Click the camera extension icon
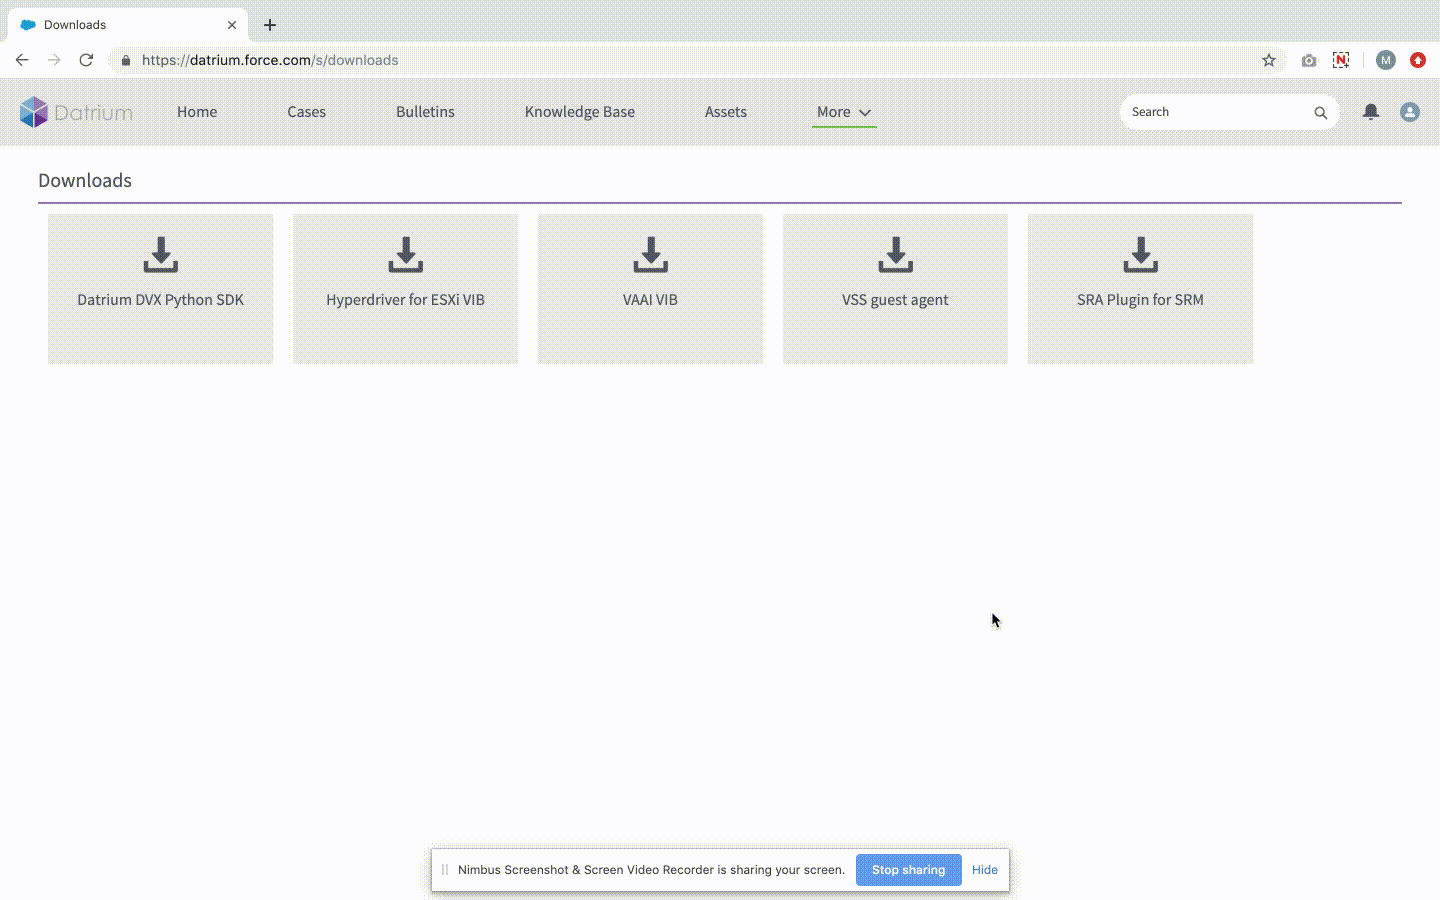 click(1309, 60)
